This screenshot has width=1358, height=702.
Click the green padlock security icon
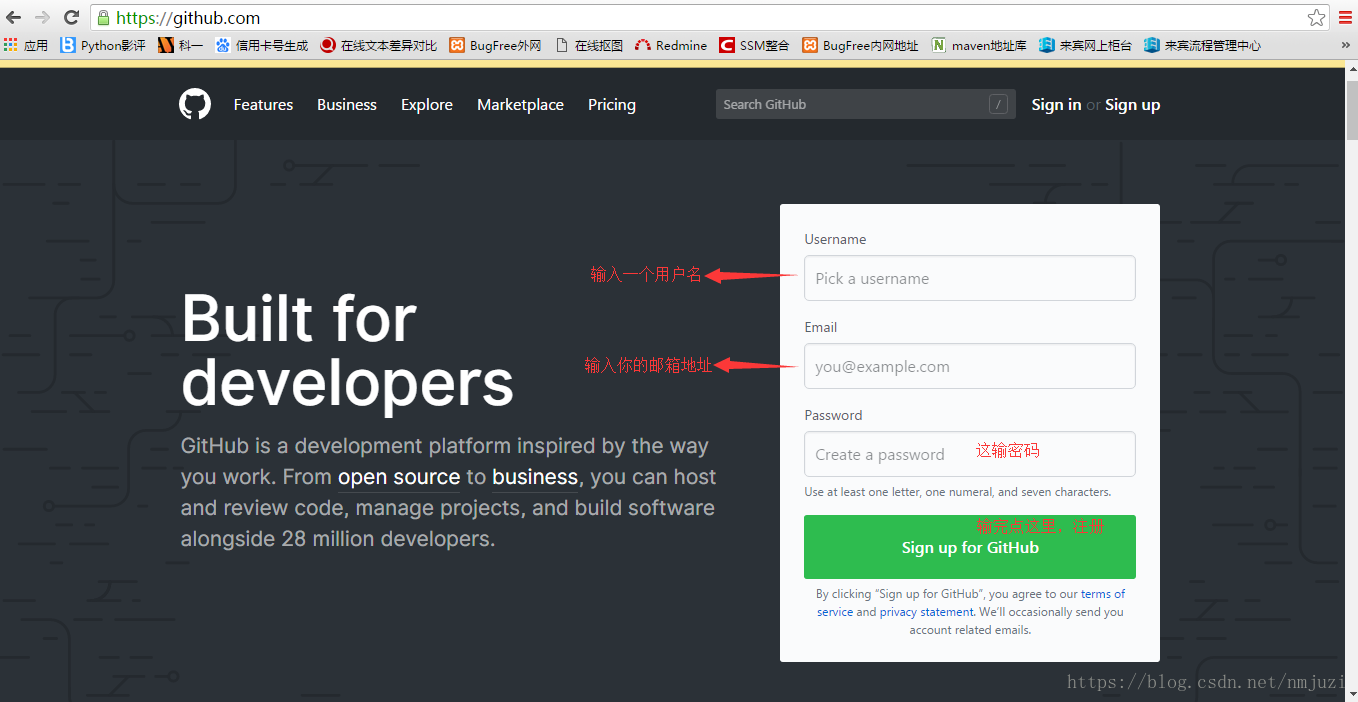[104, 17]
